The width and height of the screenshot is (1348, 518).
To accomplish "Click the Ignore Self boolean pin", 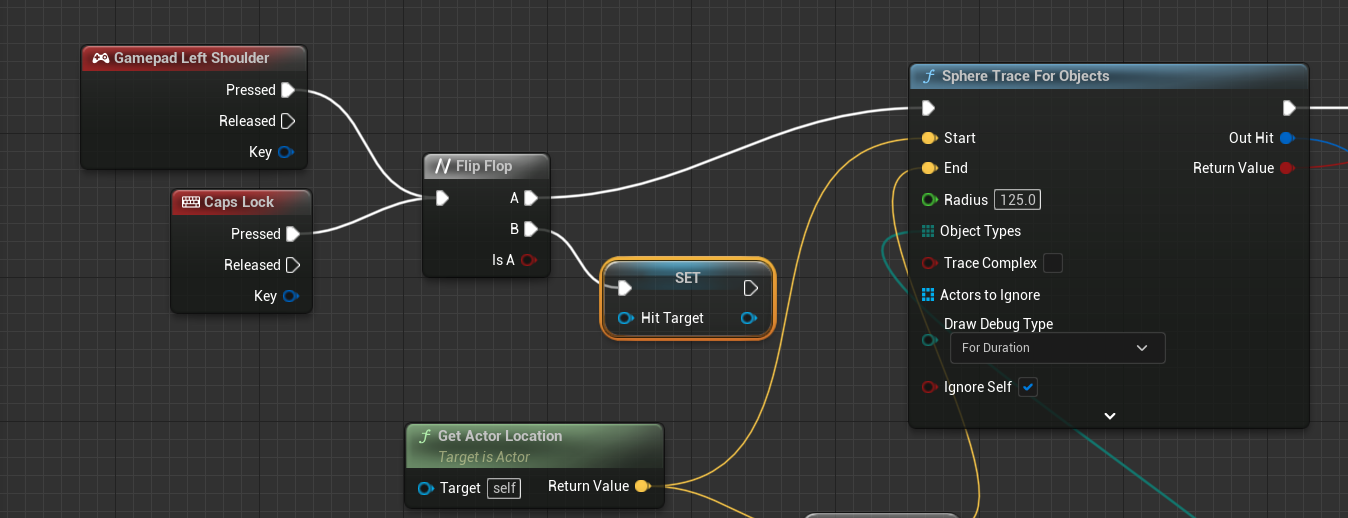I will point(929,387).
